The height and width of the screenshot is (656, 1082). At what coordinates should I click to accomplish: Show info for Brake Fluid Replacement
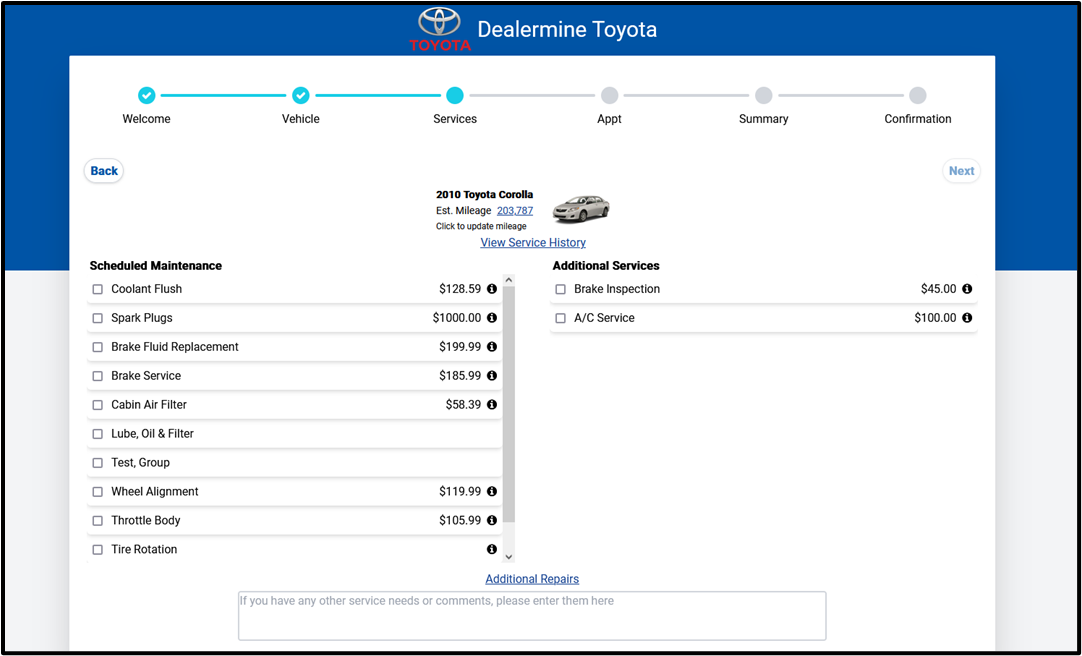point(492,347)
